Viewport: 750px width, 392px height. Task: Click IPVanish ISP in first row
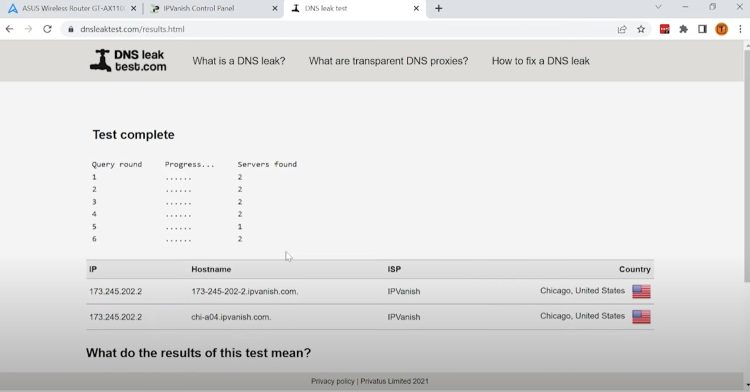coord(404,291)
